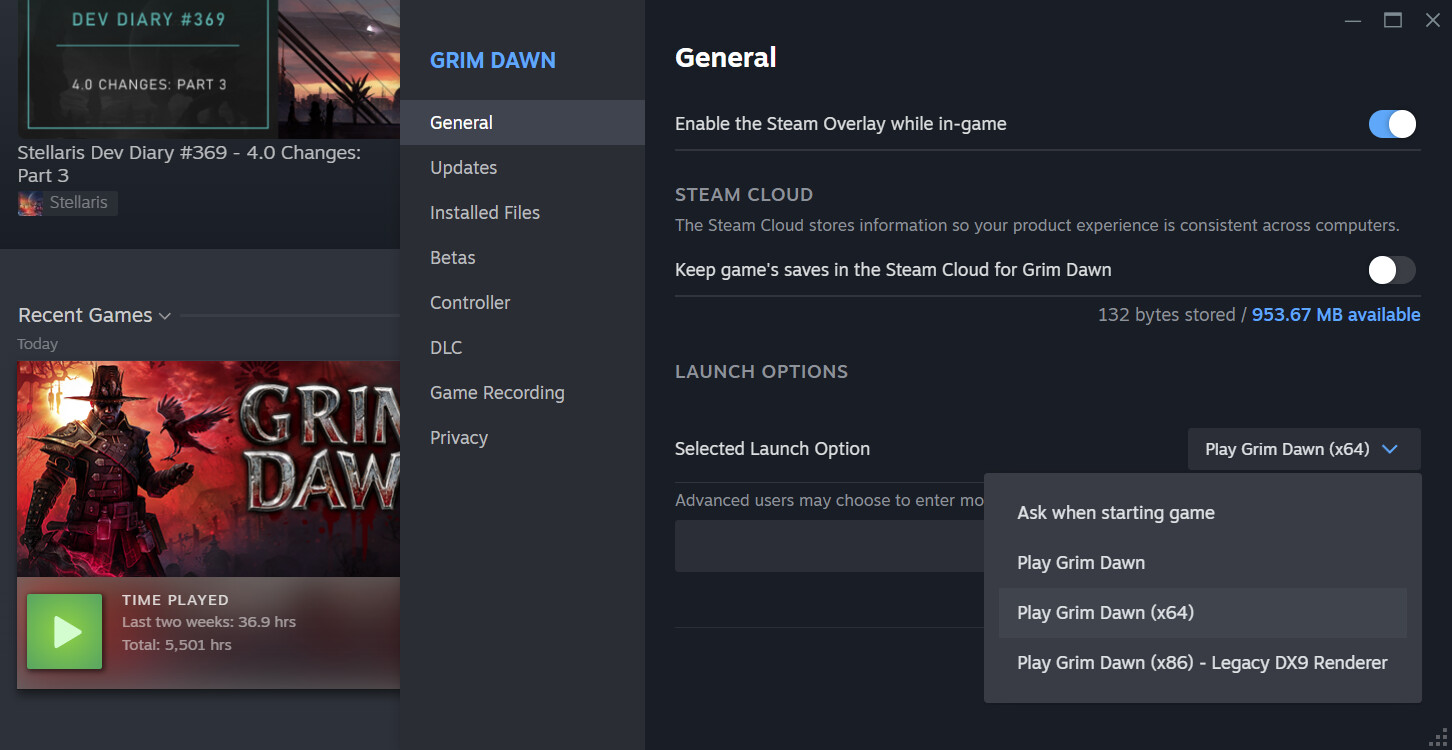Close the Grim Dawn properties window
The image size is (1452, 750).
point(1432,20)
